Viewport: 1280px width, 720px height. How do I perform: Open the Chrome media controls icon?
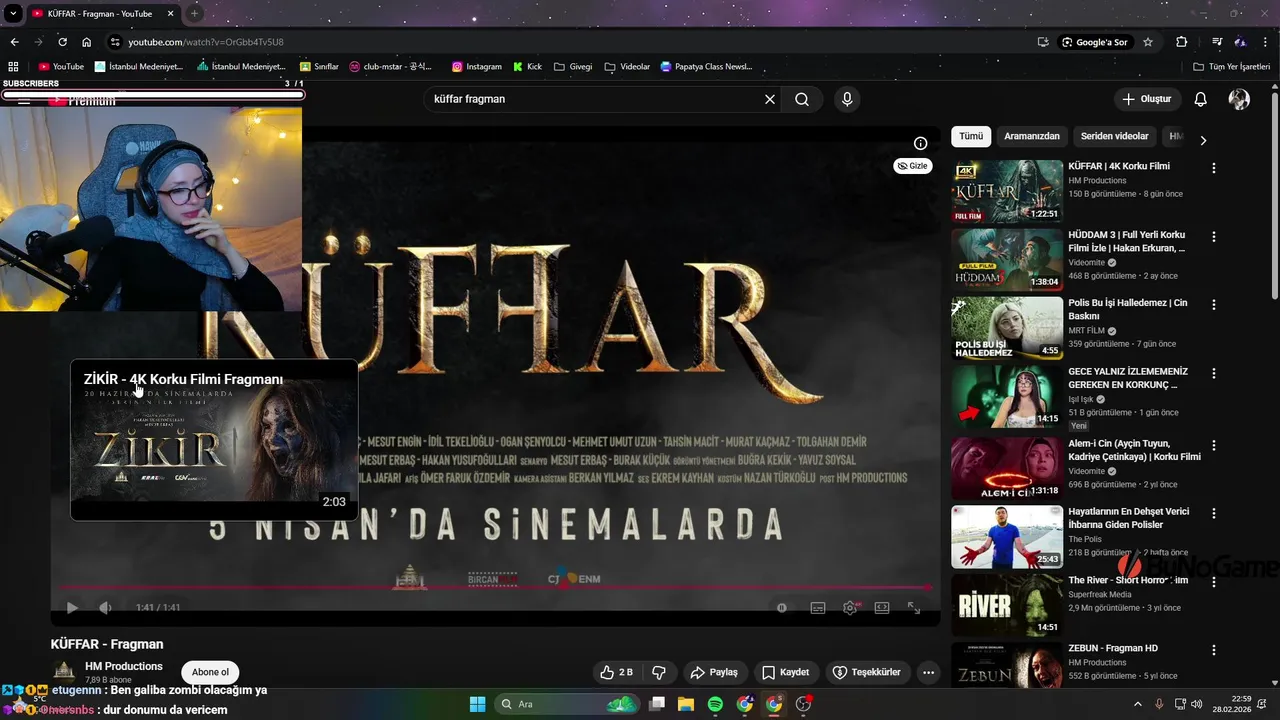[1217, 42]
